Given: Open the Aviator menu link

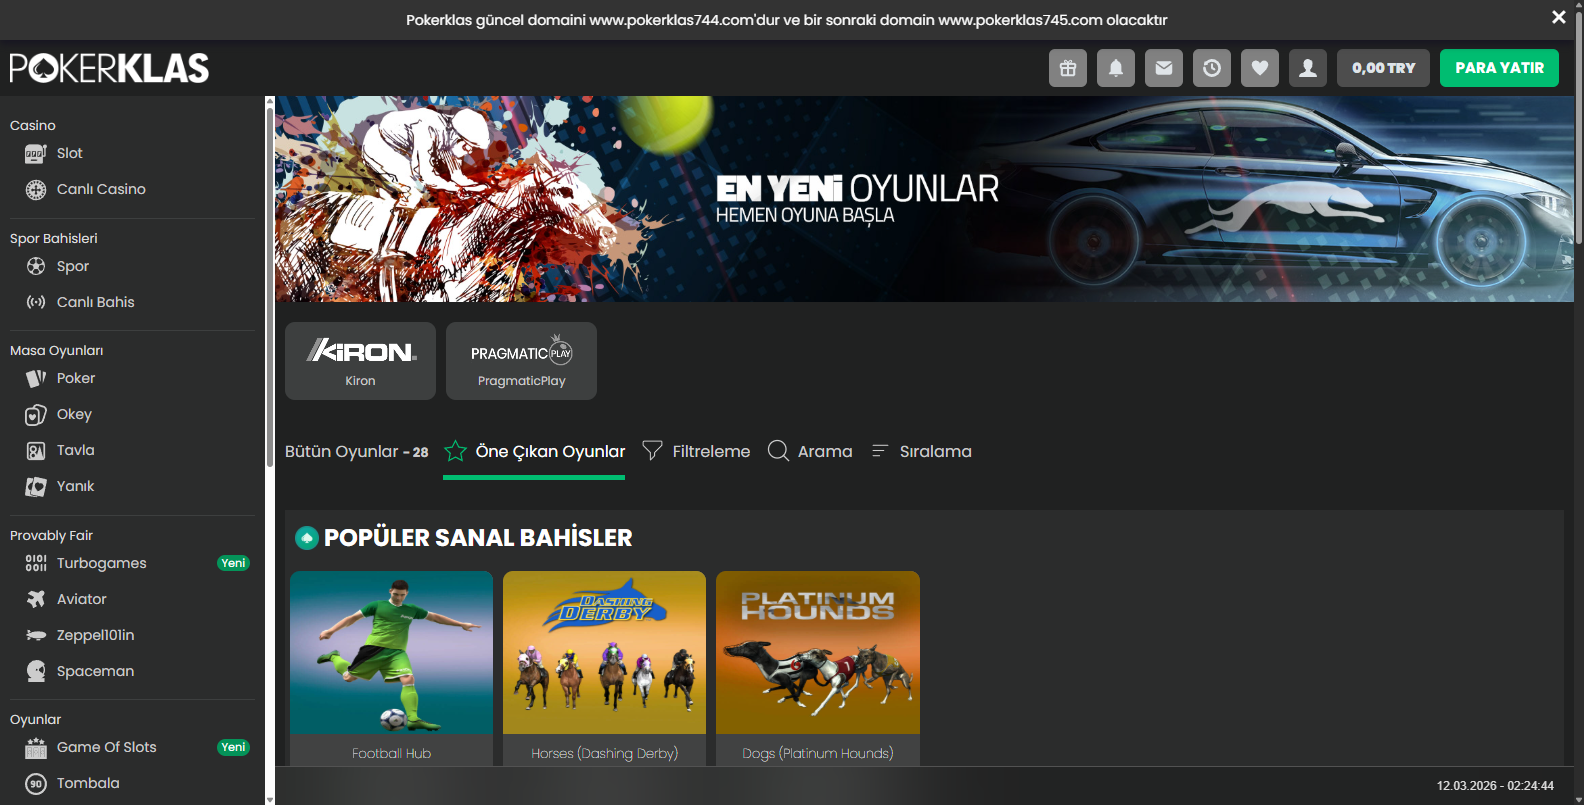Looking at the screenshot, I should [x=82, y=599].
